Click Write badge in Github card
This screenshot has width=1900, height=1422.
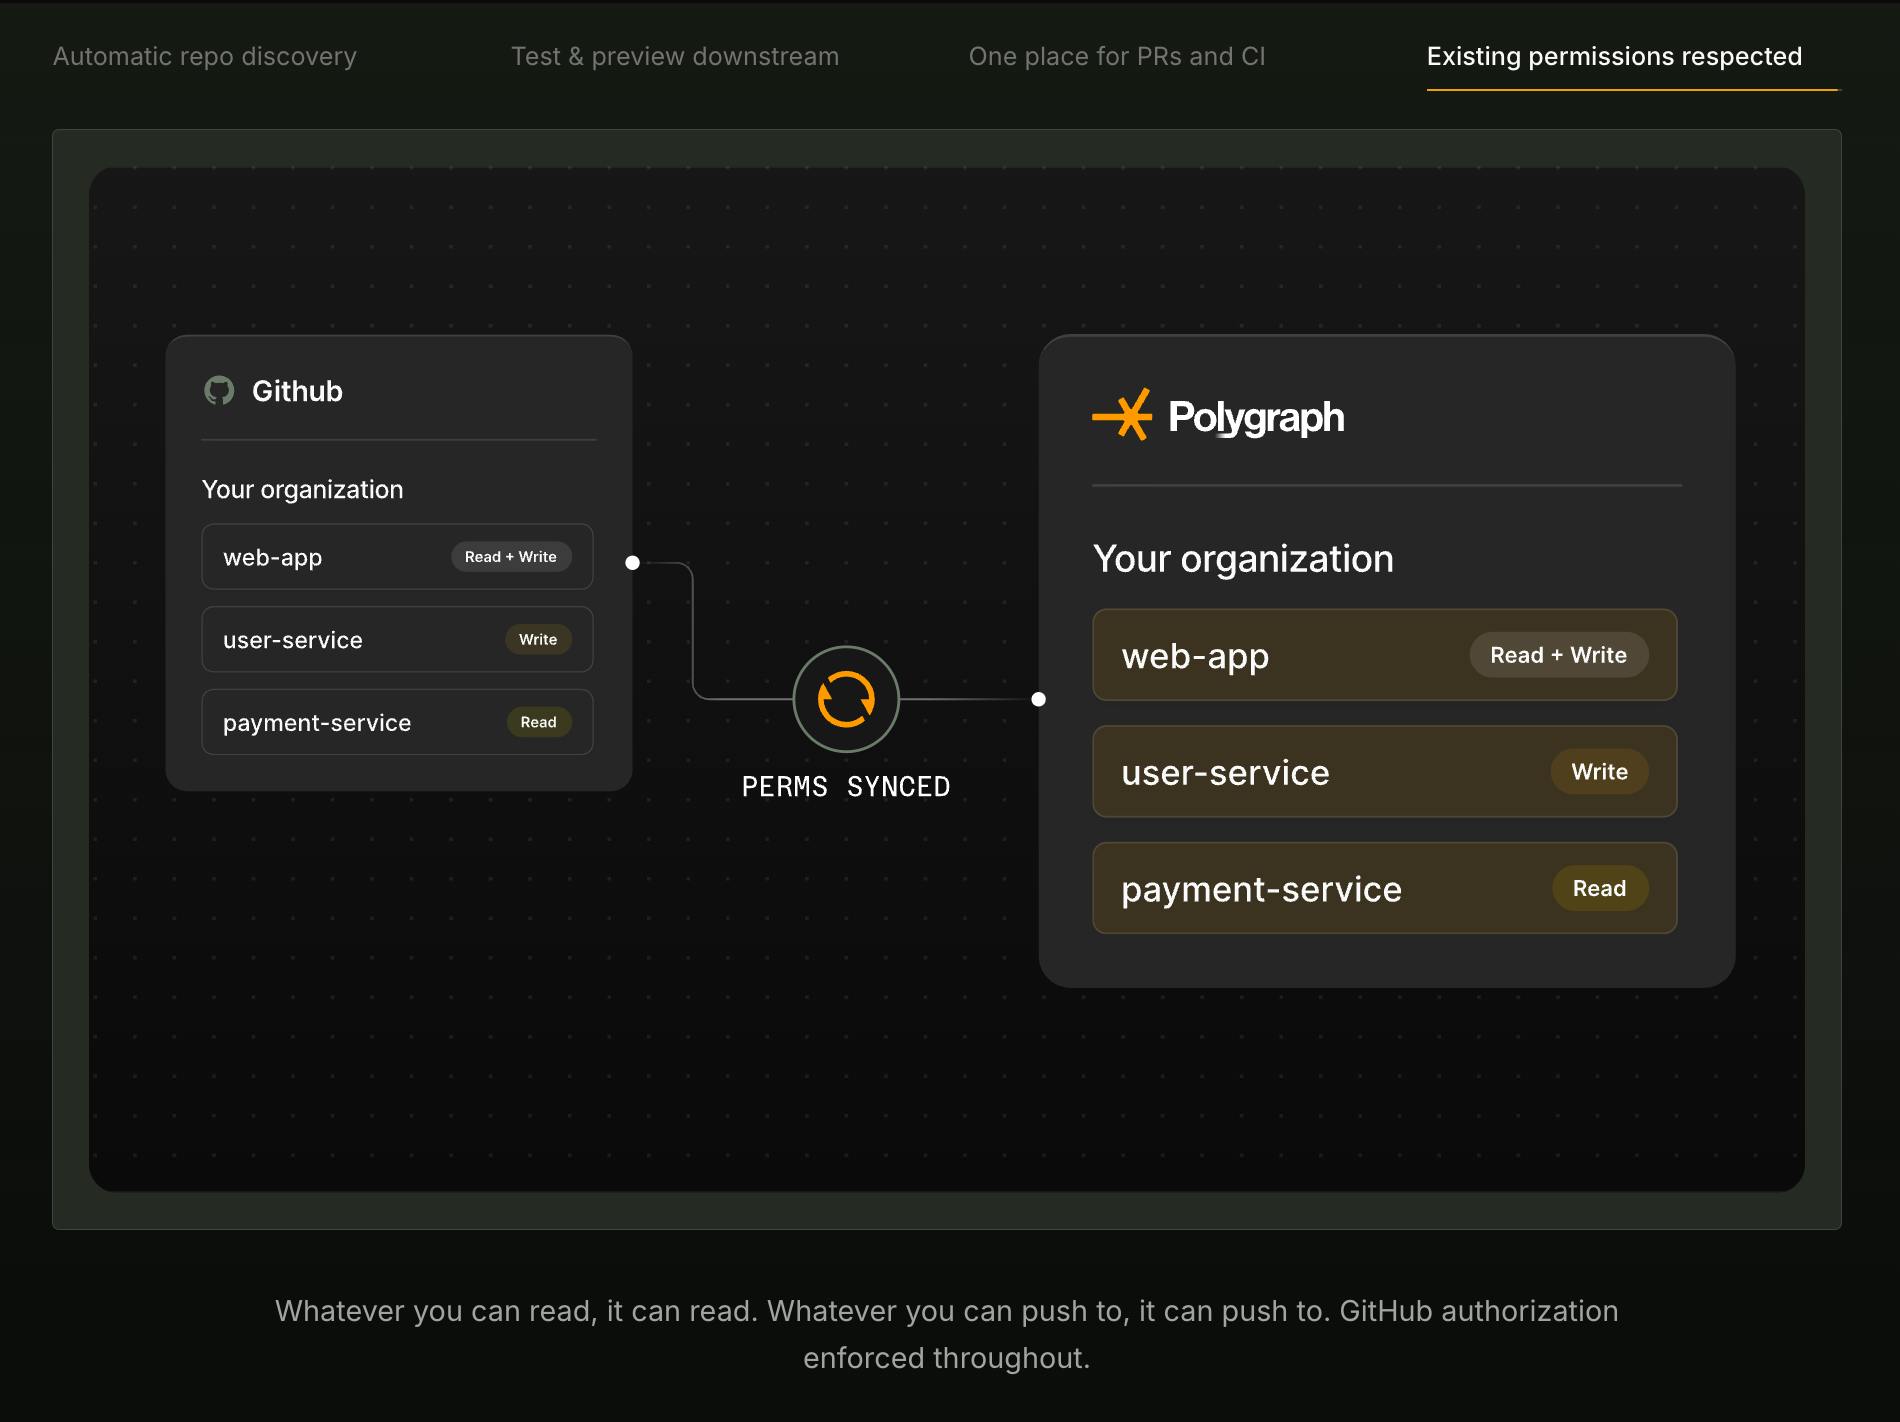click(538, 639)
